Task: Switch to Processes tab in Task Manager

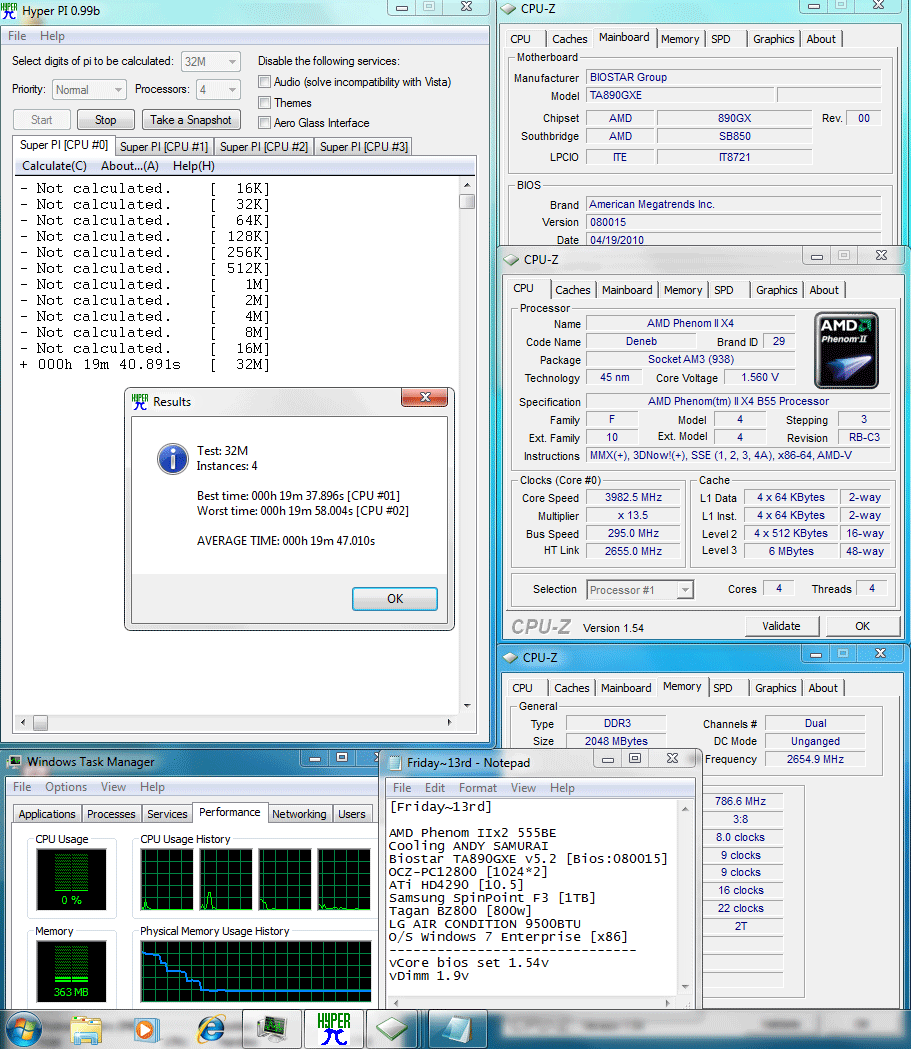Action: [111, 814]
